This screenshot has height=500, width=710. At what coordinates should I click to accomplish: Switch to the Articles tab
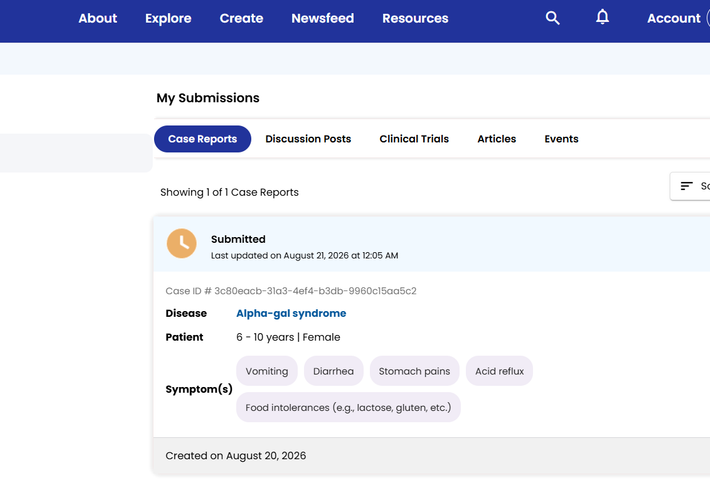497,139
